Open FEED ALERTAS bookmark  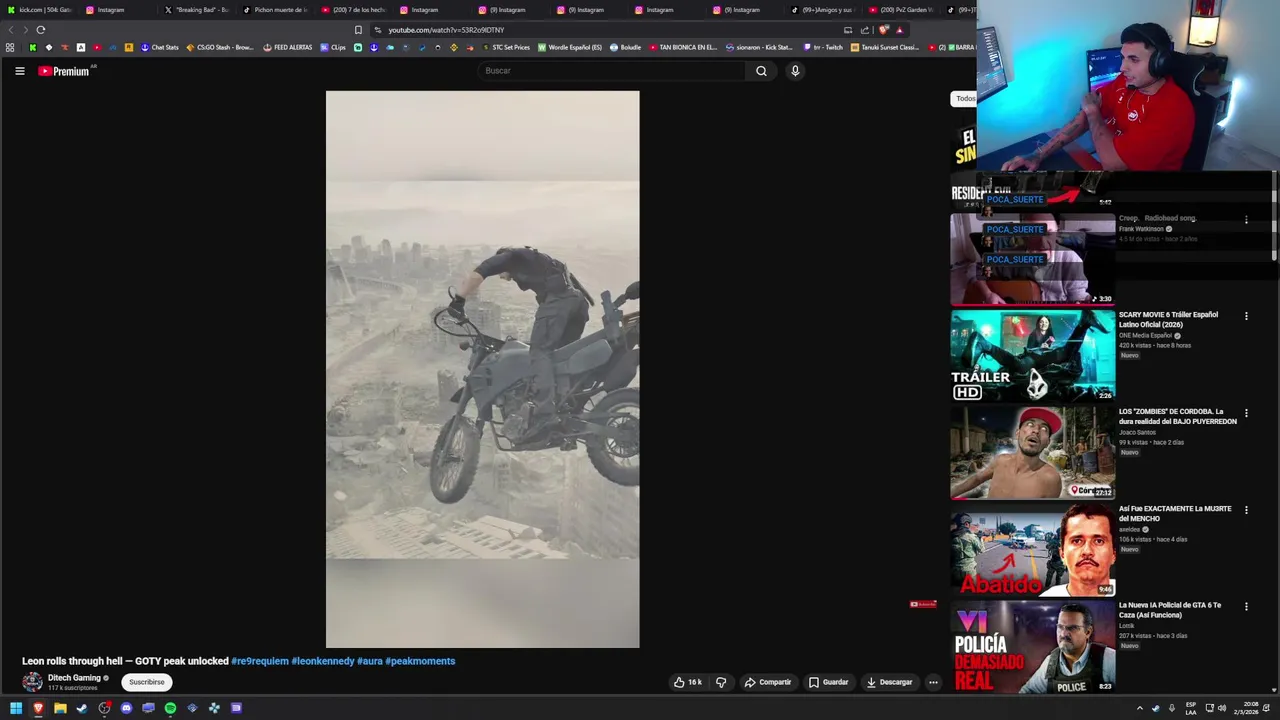click(x=288, y=47)
